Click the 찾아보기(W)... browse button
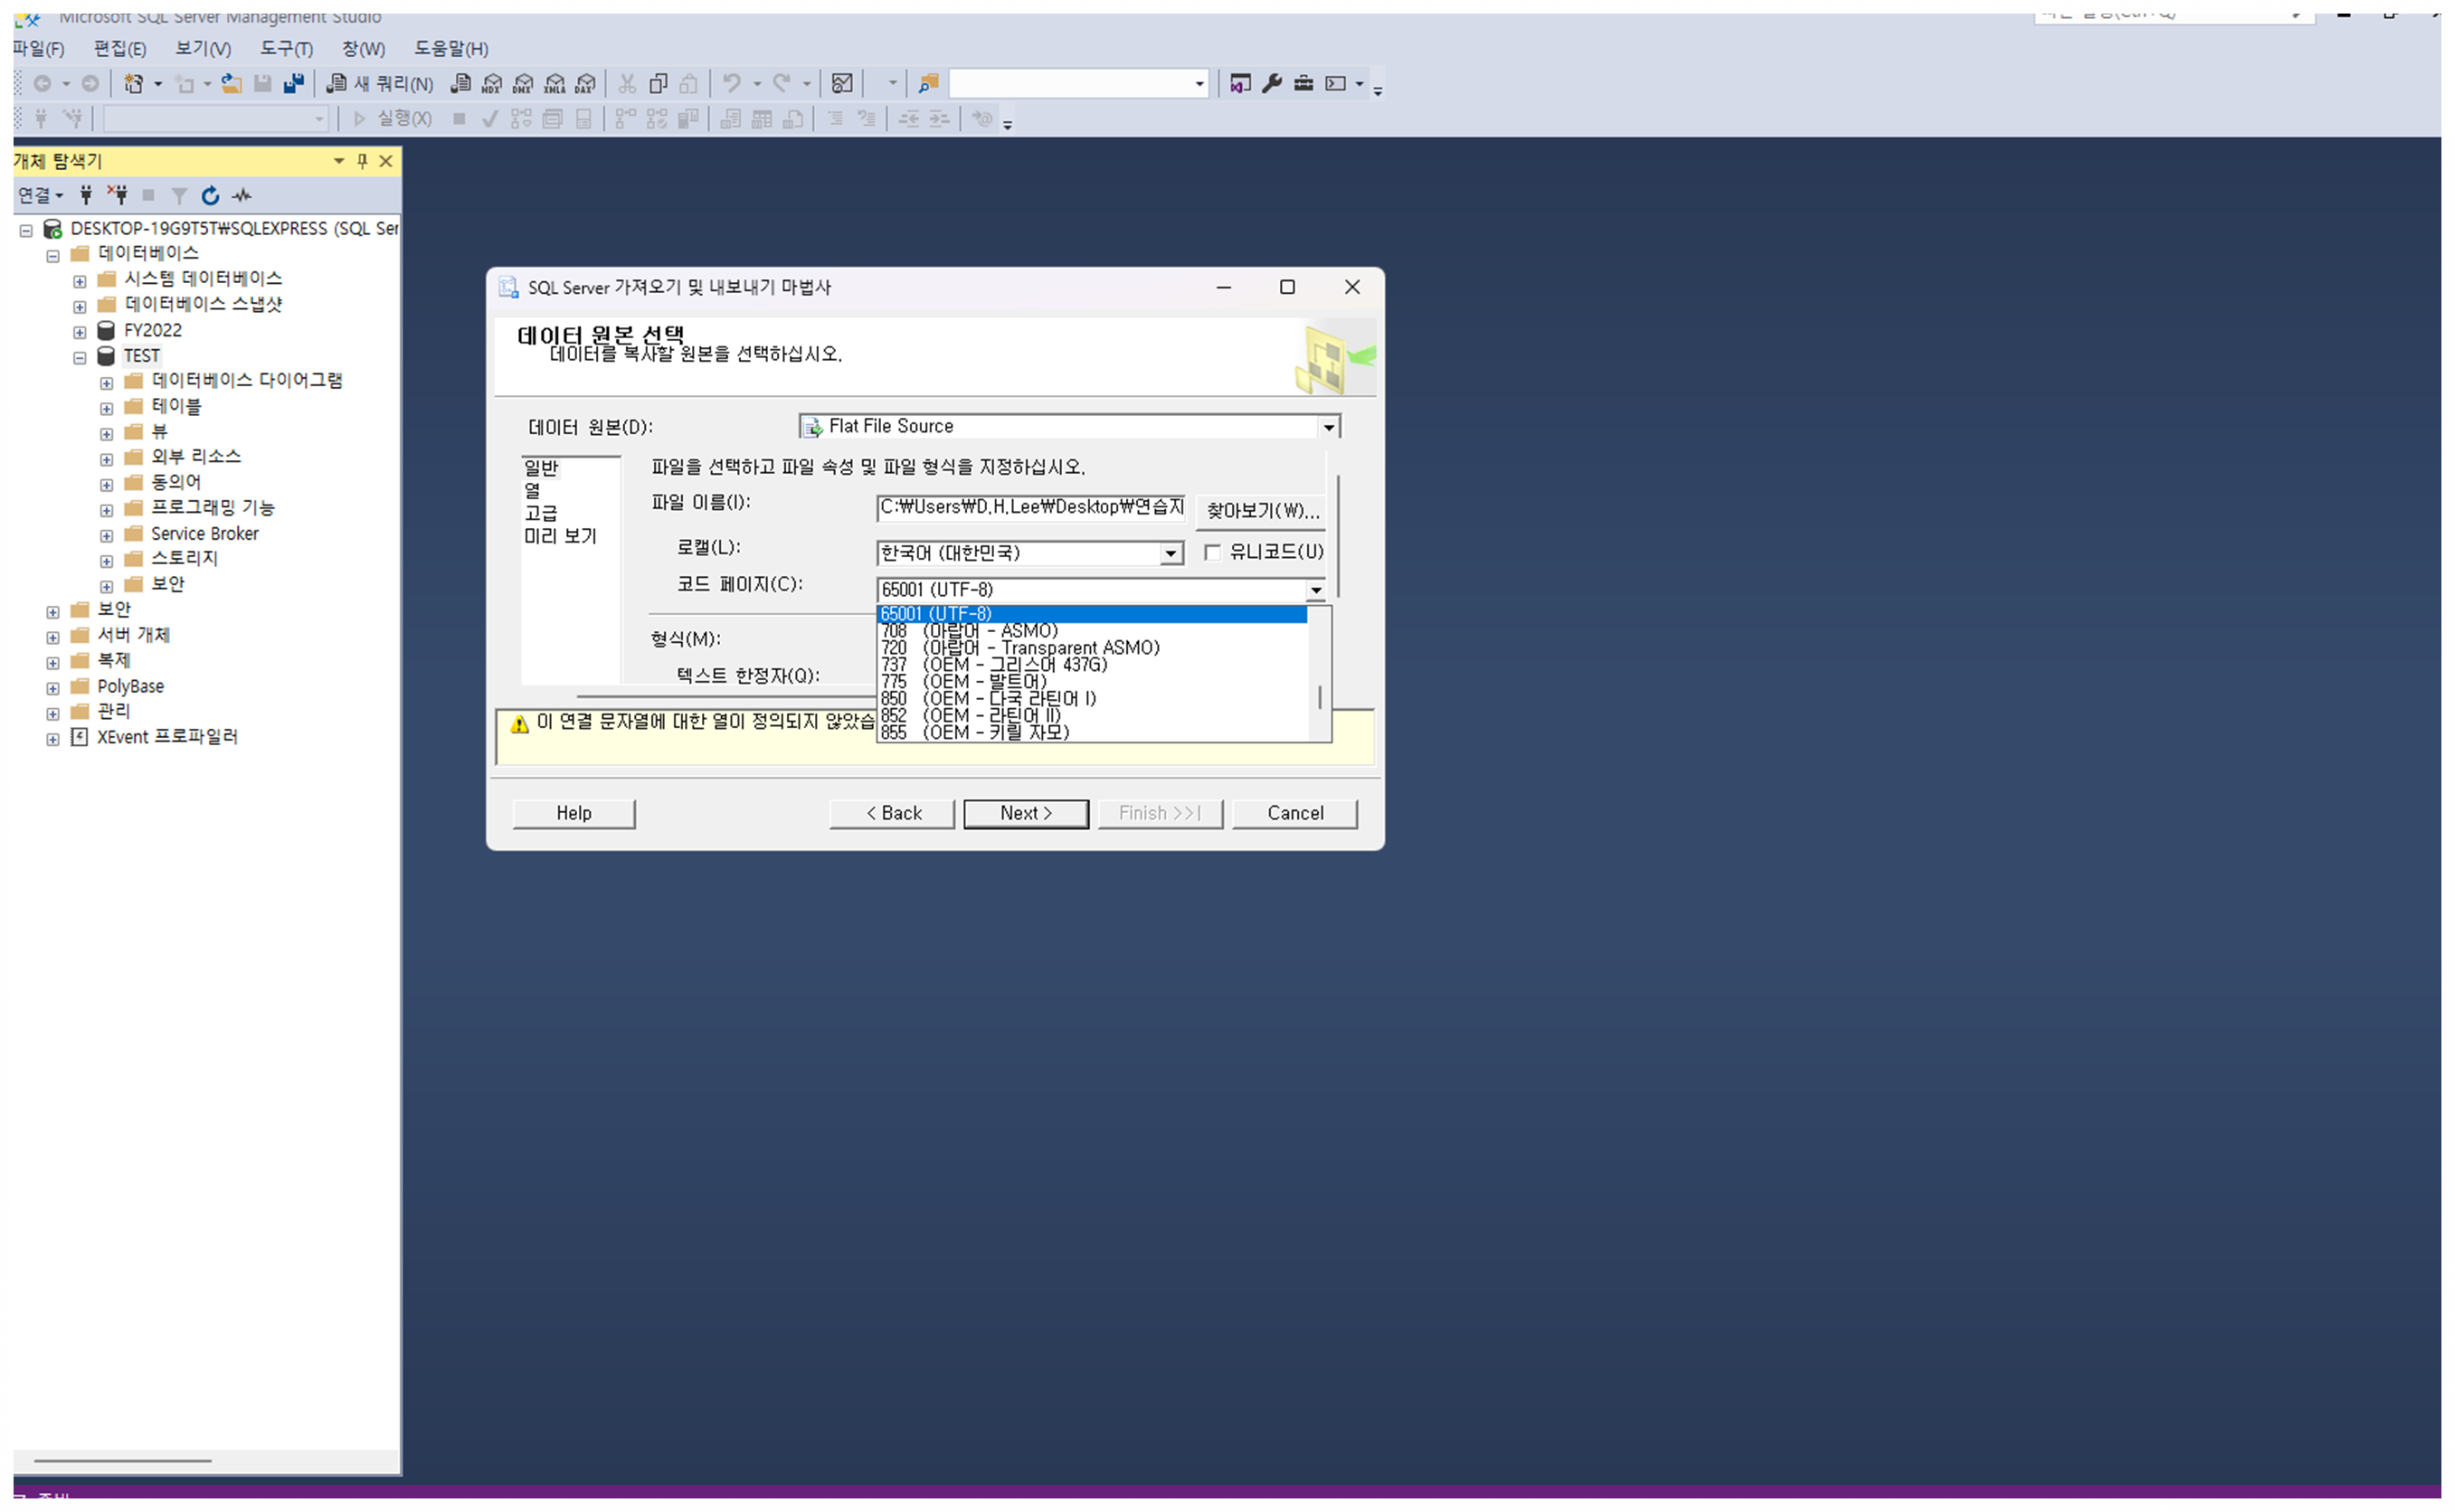Image resolution: width=2455 pixels, height=1512 pixels. [1263, 511]
